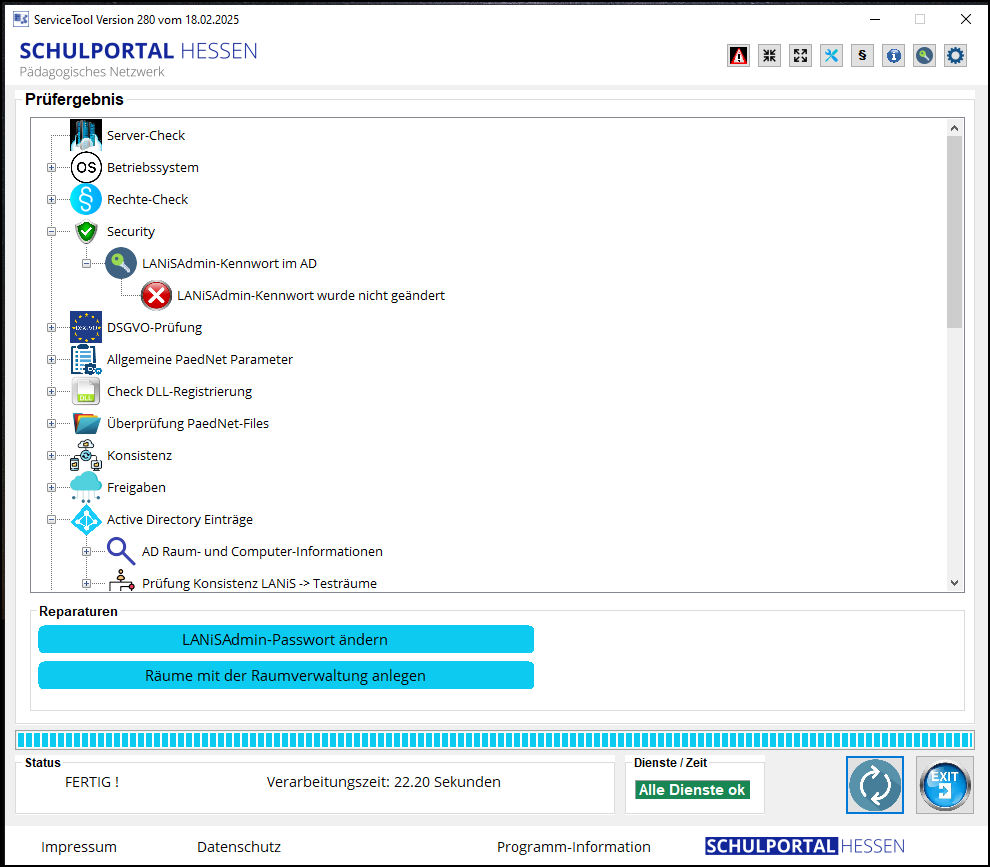This screenshot has width=990, height=867.
Task: Open the blue info icon in toolbar
Action: pyautogui.click(x=893, y=56)
